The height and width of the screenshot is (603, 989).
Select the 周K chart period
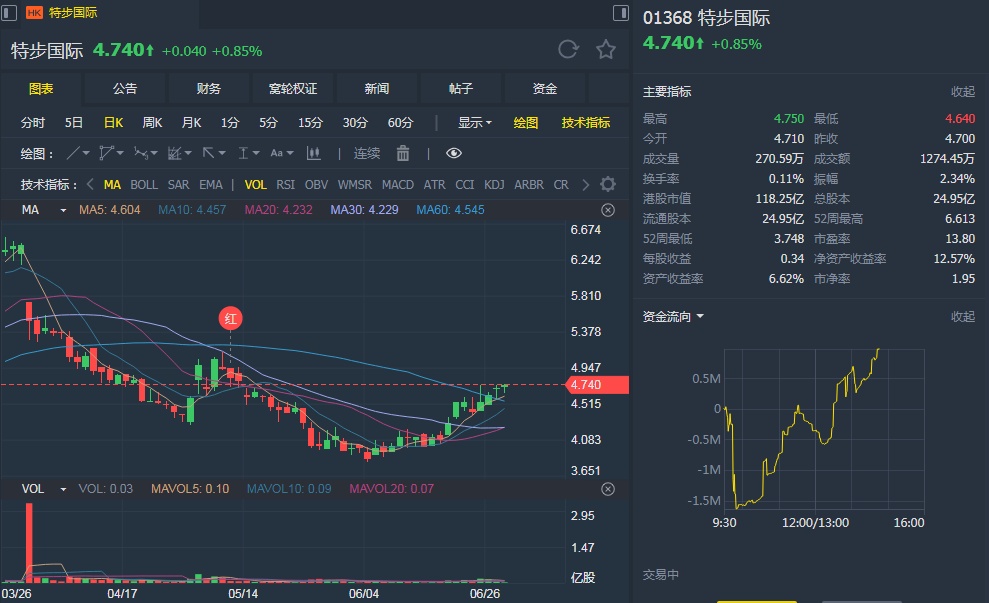pos(152,123)
